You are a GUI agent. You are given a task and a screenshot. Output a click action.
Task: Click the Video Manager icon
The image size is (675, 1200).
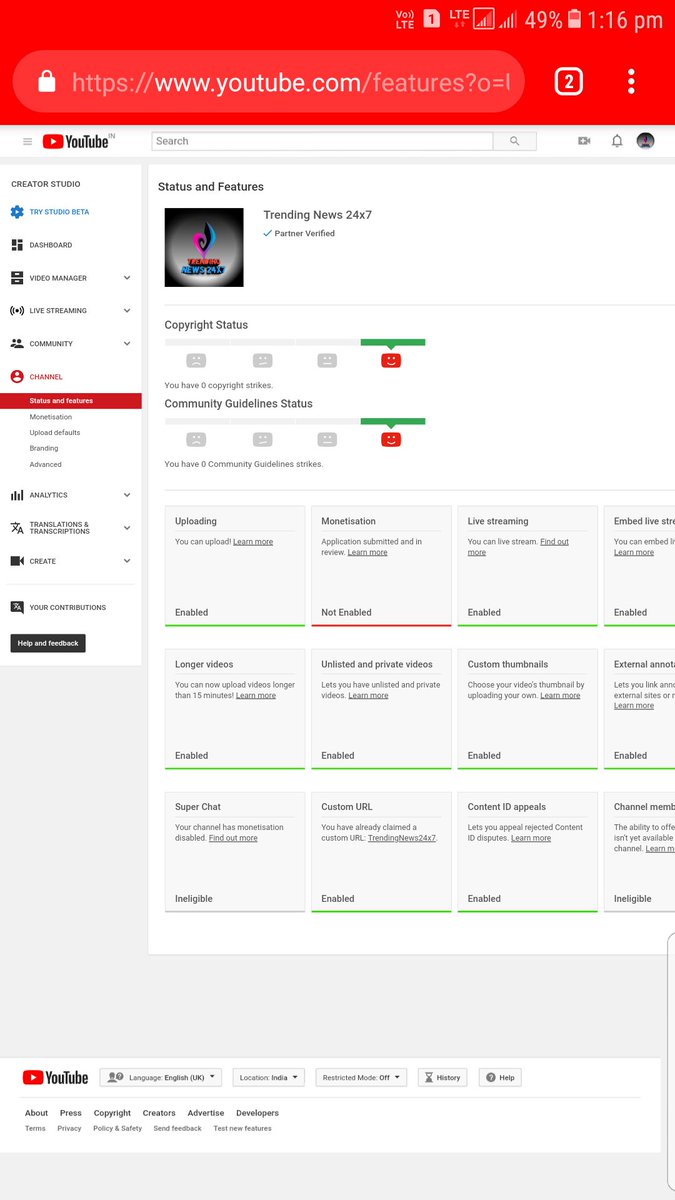(17, 278)
